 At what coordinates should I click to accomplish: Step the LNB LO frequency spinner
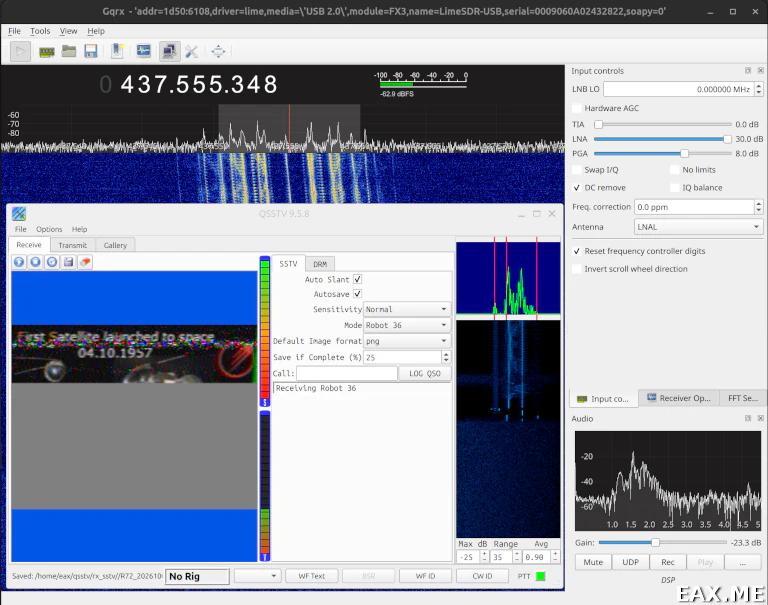click(759, 89)
